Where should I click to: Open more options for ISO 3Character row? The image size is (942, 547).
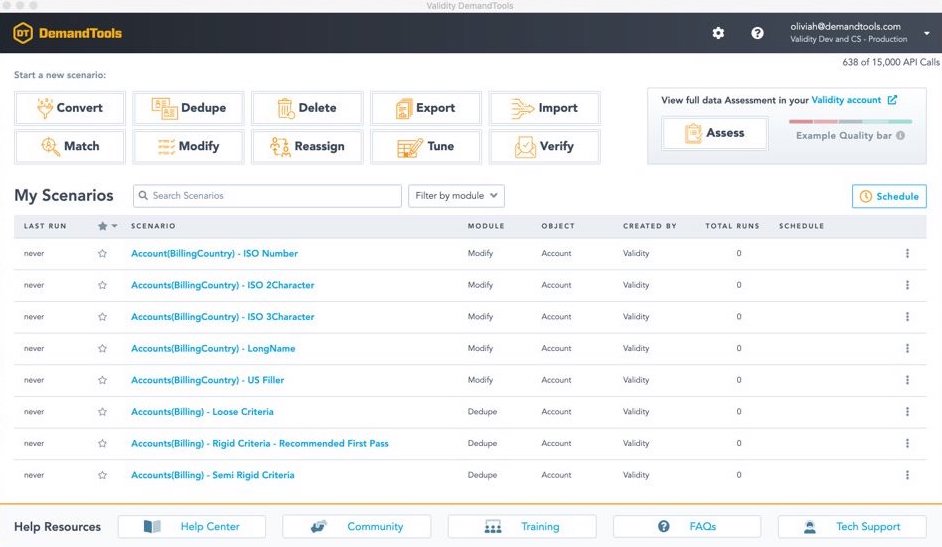coord(907,317)
